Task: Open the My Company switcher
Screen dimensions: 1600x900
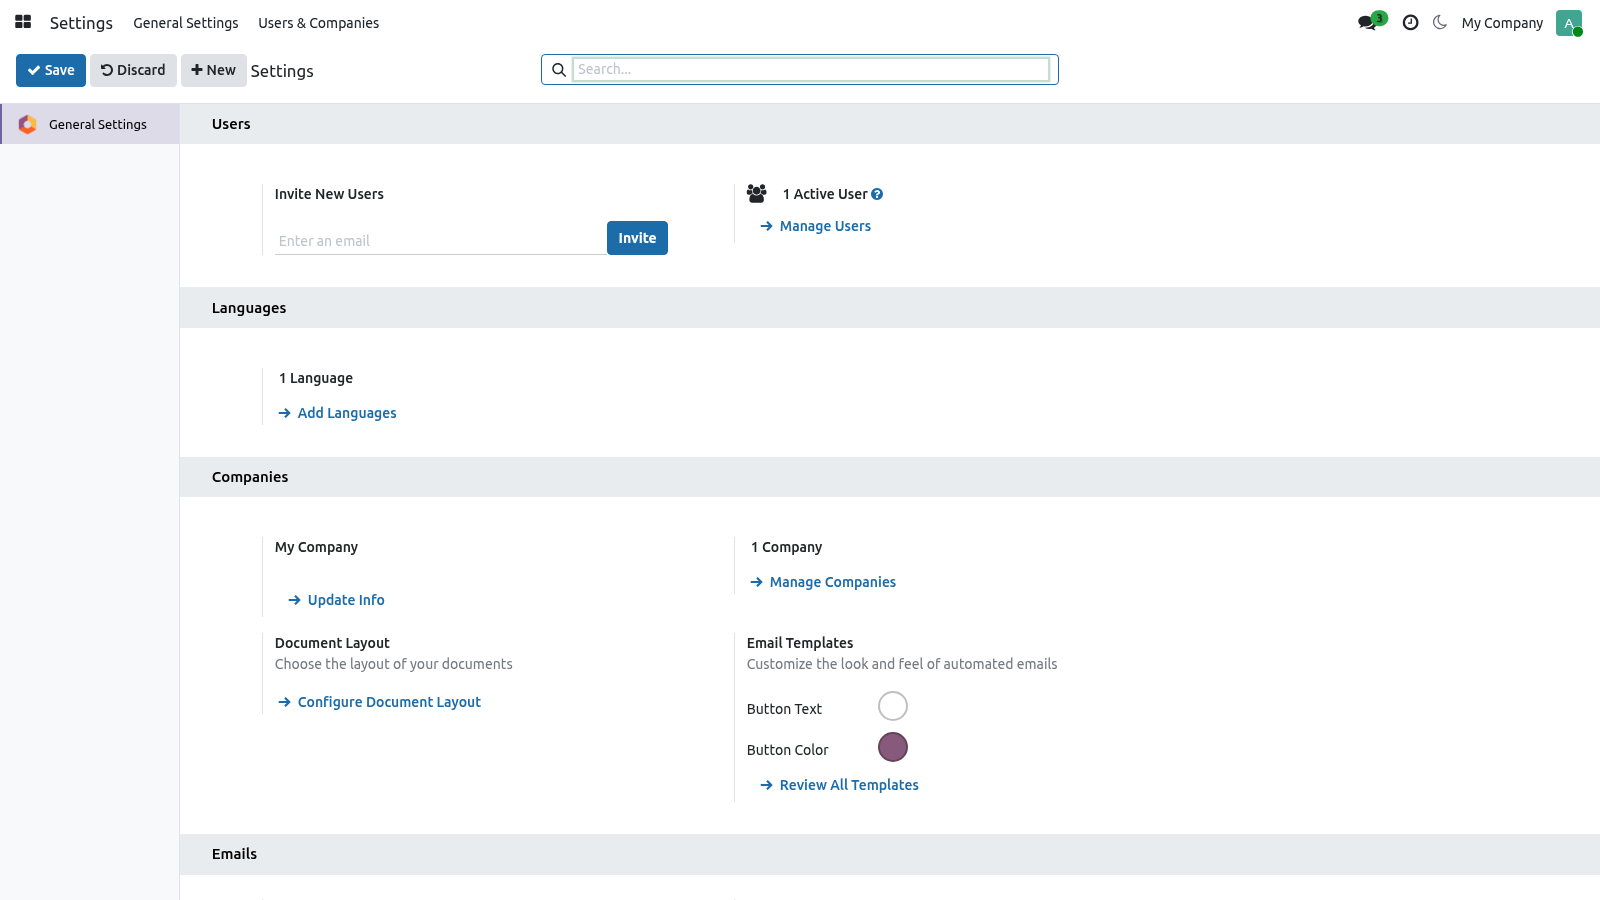Action: click(x=1502, y=23)
